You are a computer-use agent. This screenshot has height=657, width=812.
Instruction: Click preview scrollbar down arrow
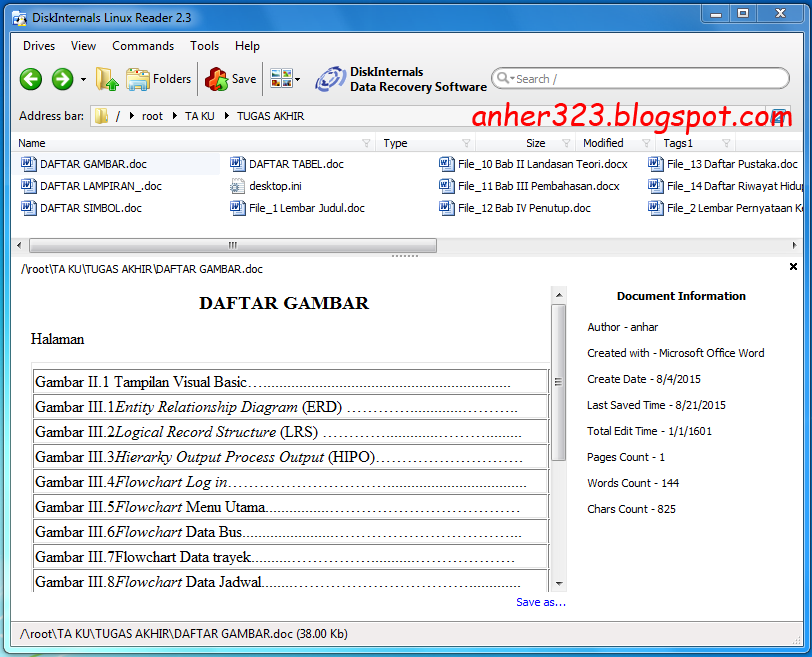point(559,583)
